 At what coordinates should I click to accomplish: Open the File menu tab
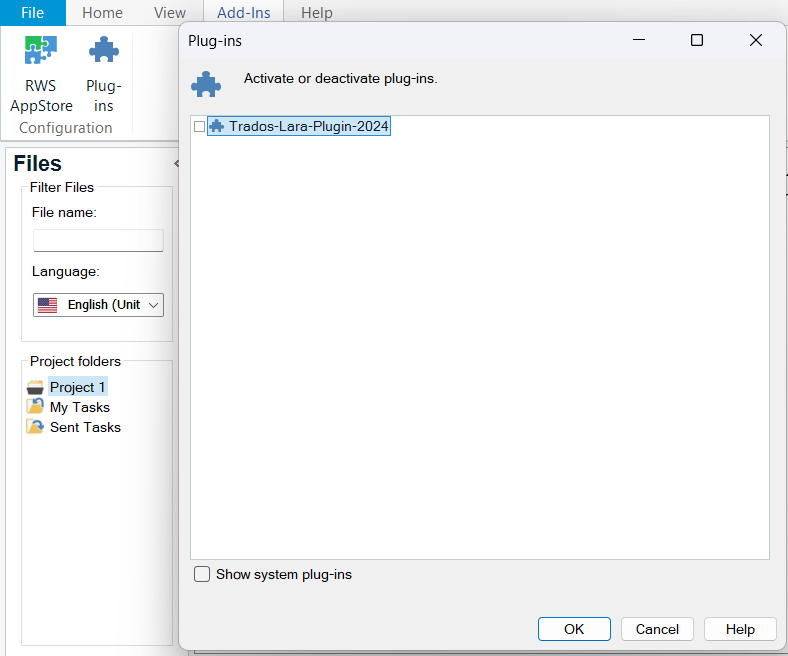33,13
